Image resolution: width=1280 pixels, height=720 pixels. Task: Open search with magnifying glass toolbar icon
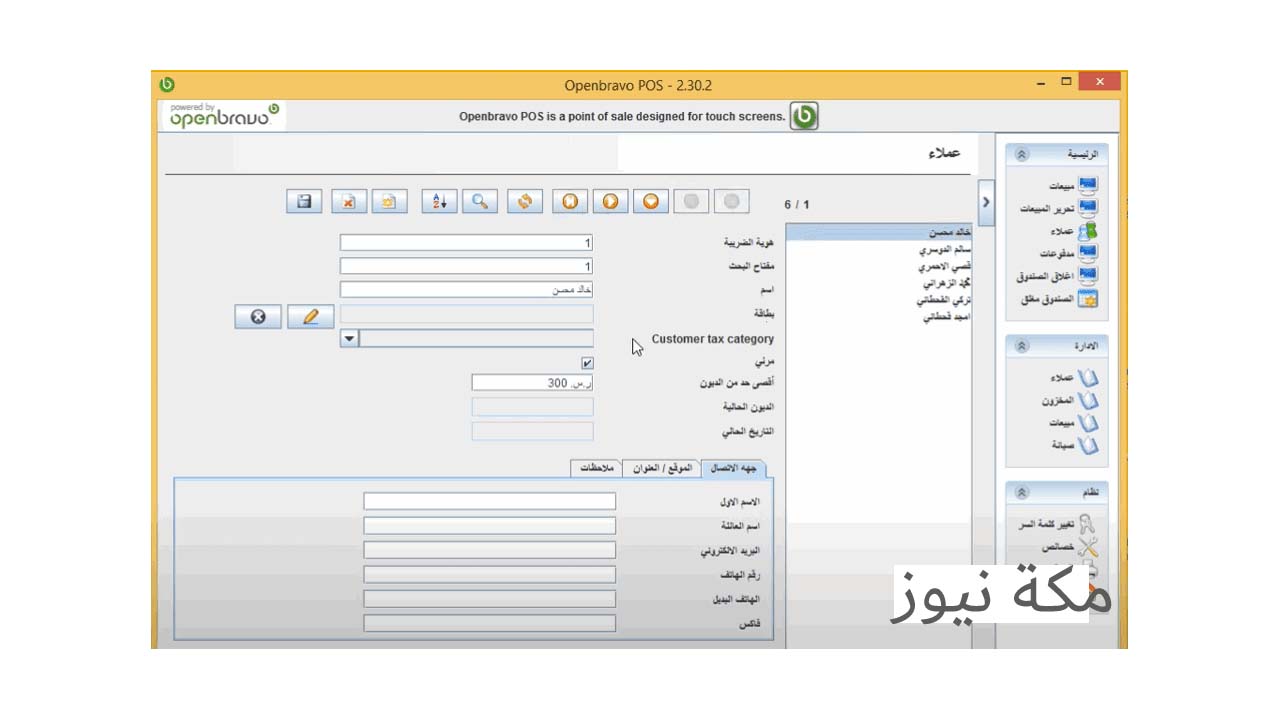coord(480,201)
